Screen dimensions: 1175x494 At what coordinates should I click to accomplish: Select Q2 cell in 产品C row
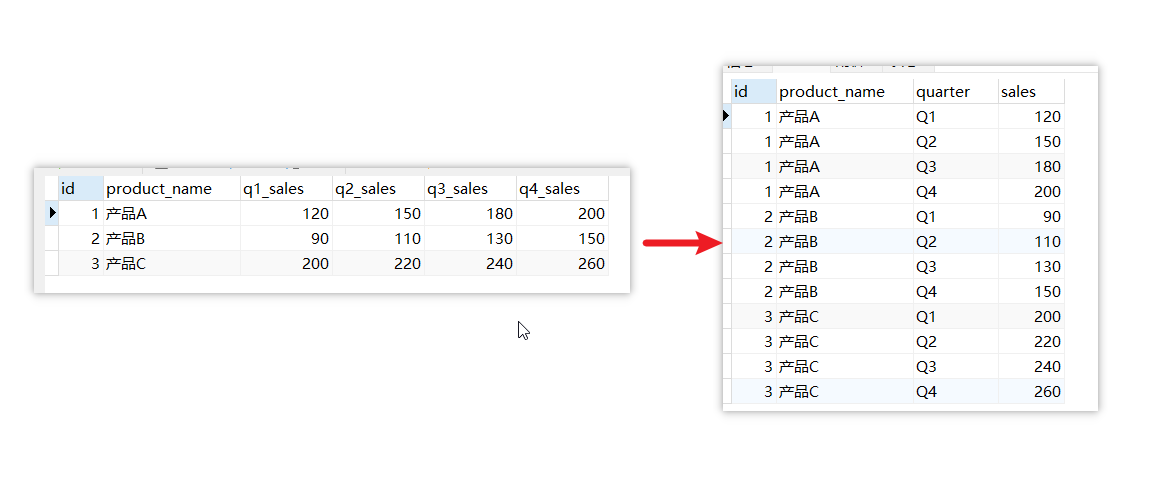point(955,342)
